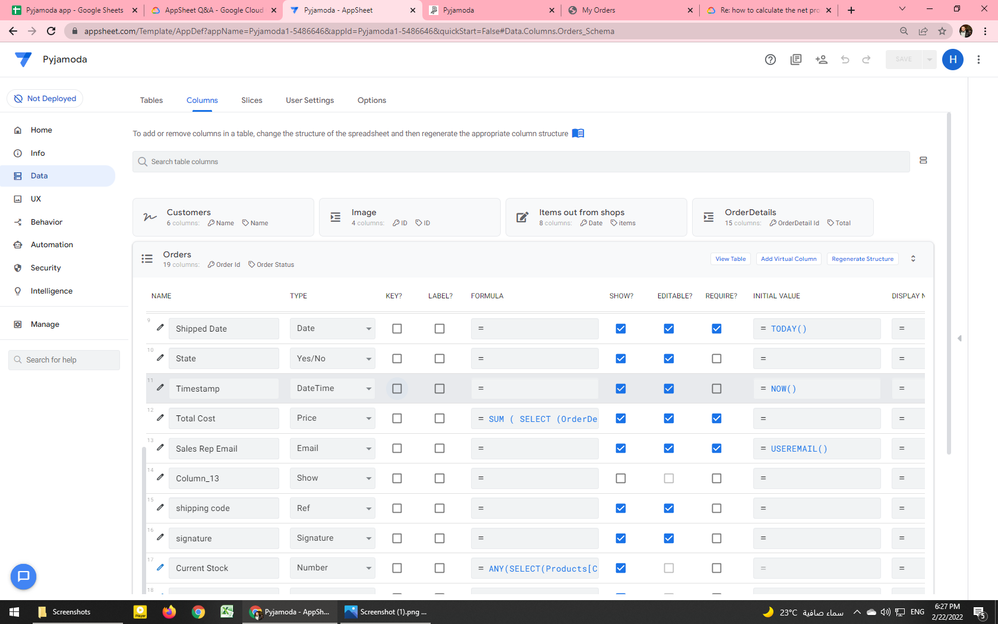Screen dimensions: 998x624
Task: Open the Options tab
Action: [x=372, y=100]
